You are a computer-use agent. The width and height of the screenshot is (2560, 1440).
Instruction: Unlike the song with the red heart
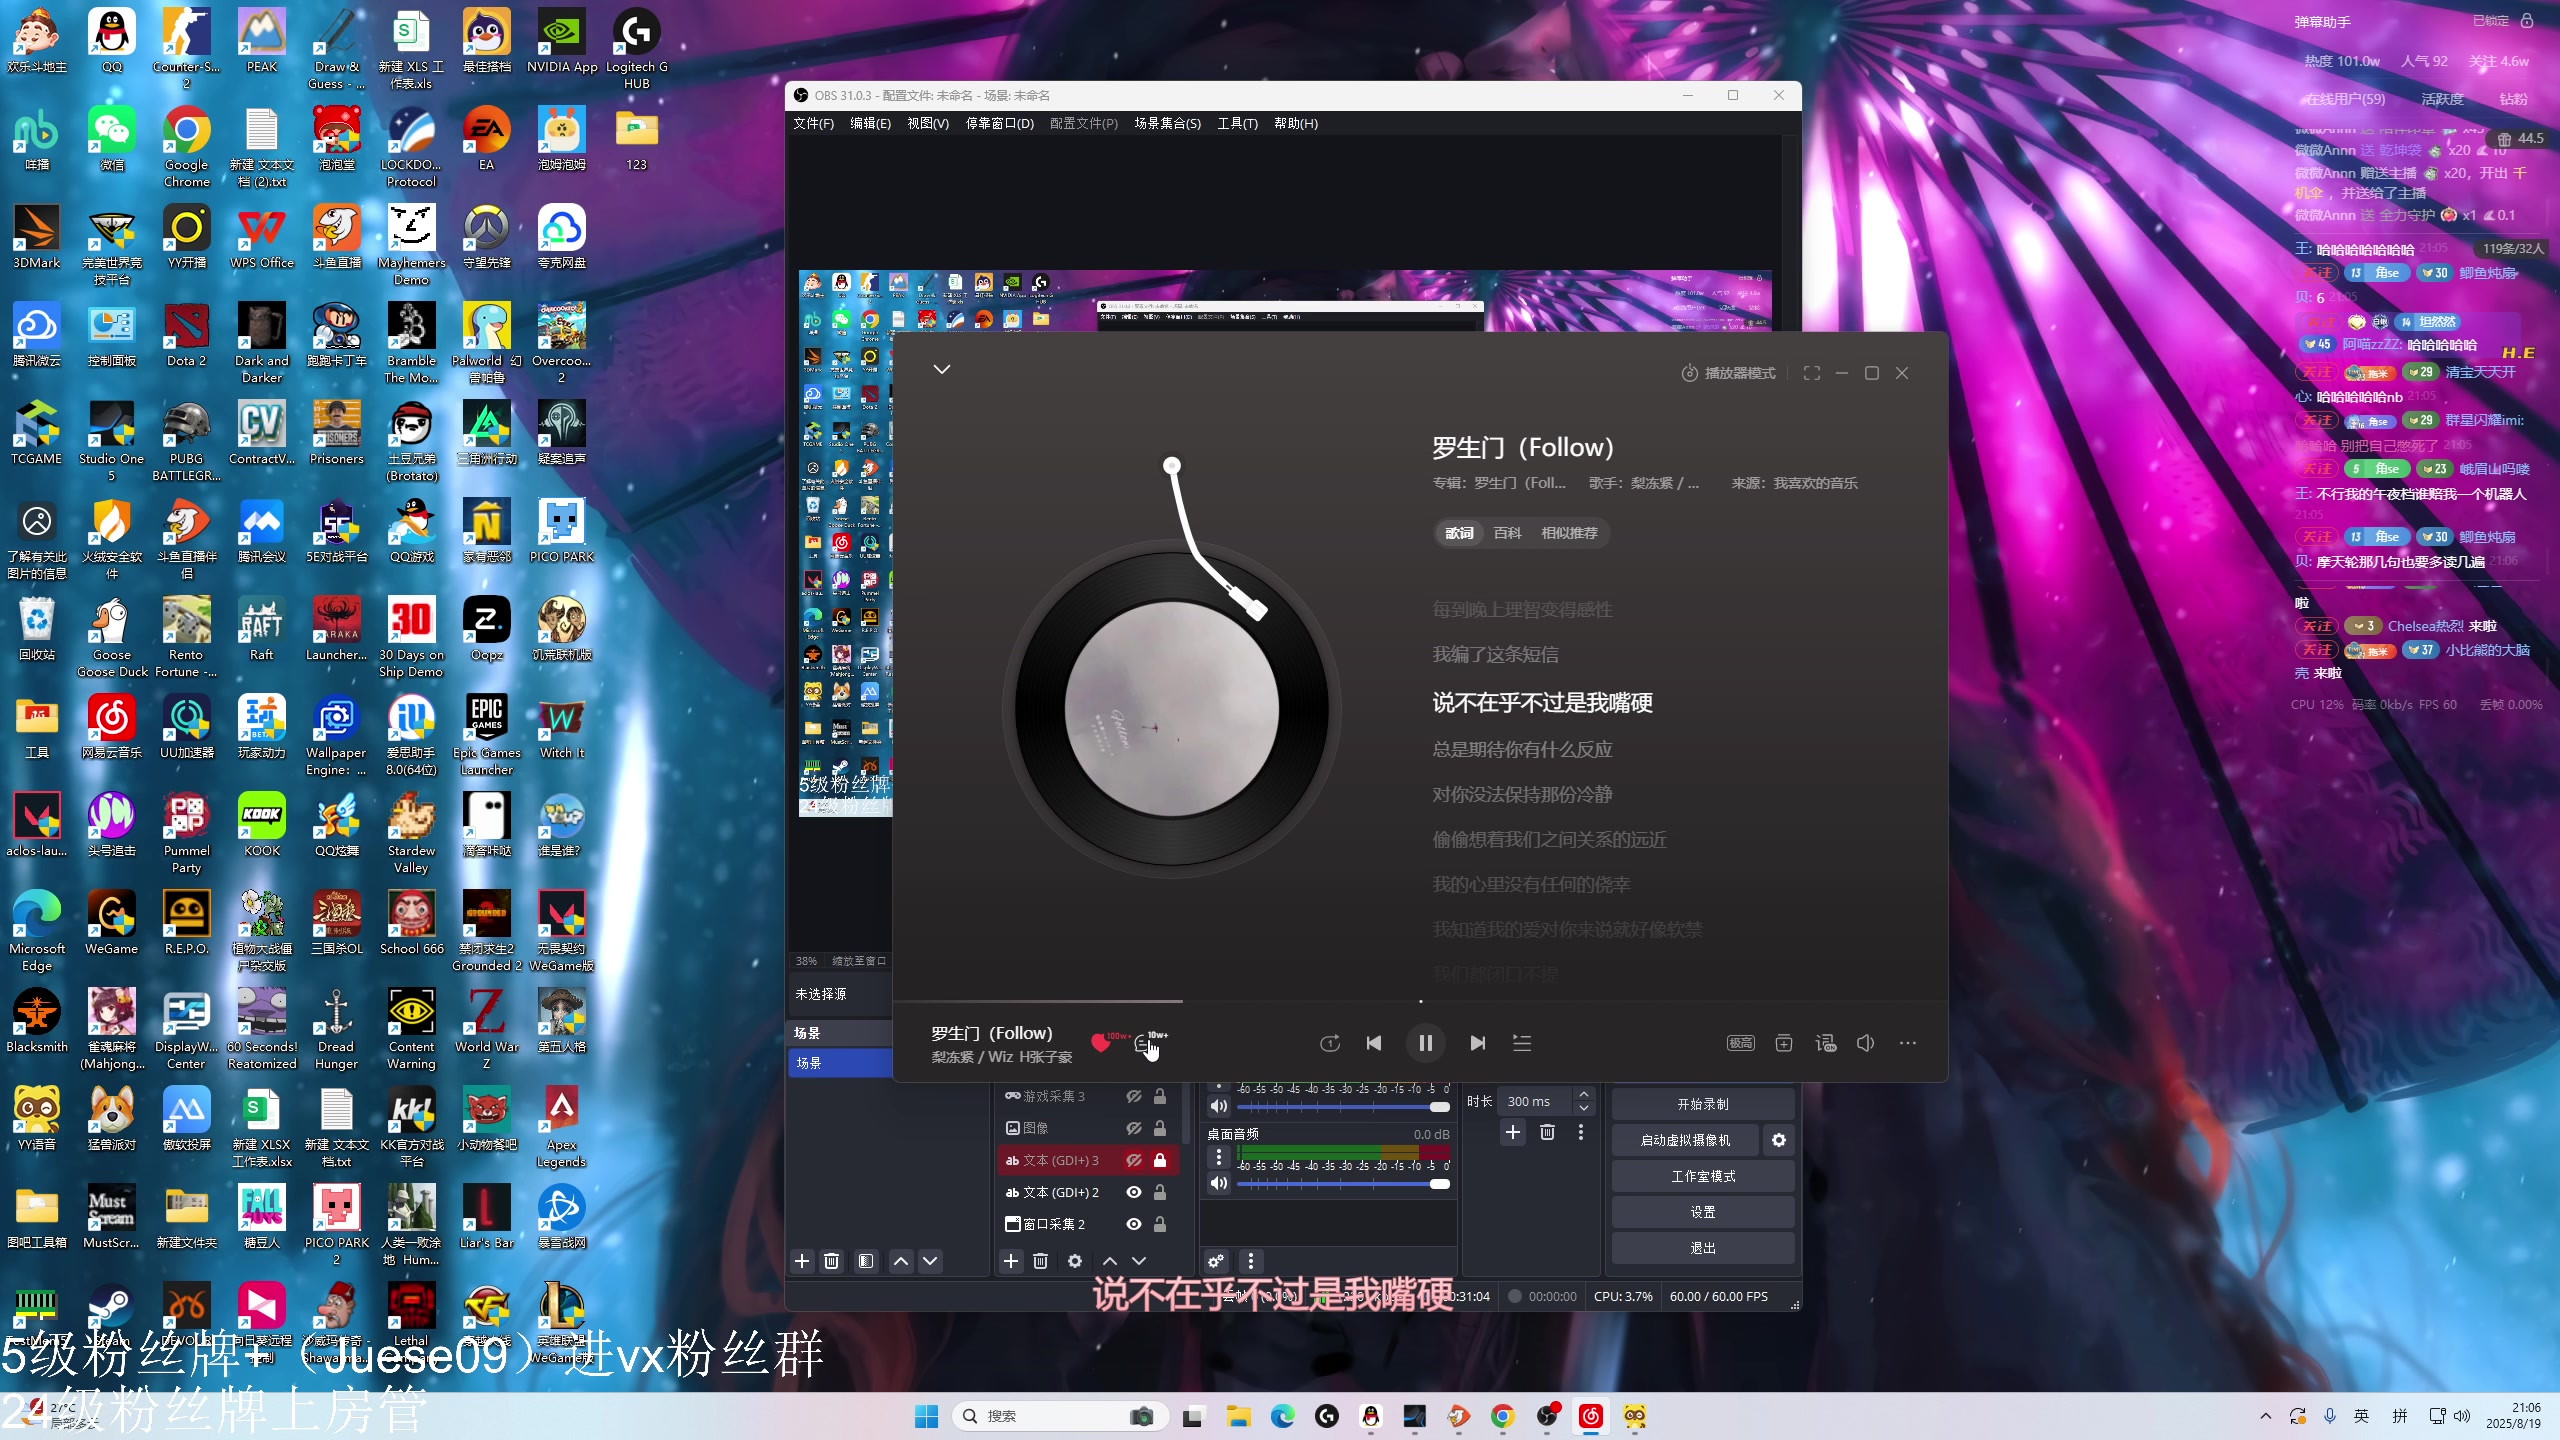1101,1043
